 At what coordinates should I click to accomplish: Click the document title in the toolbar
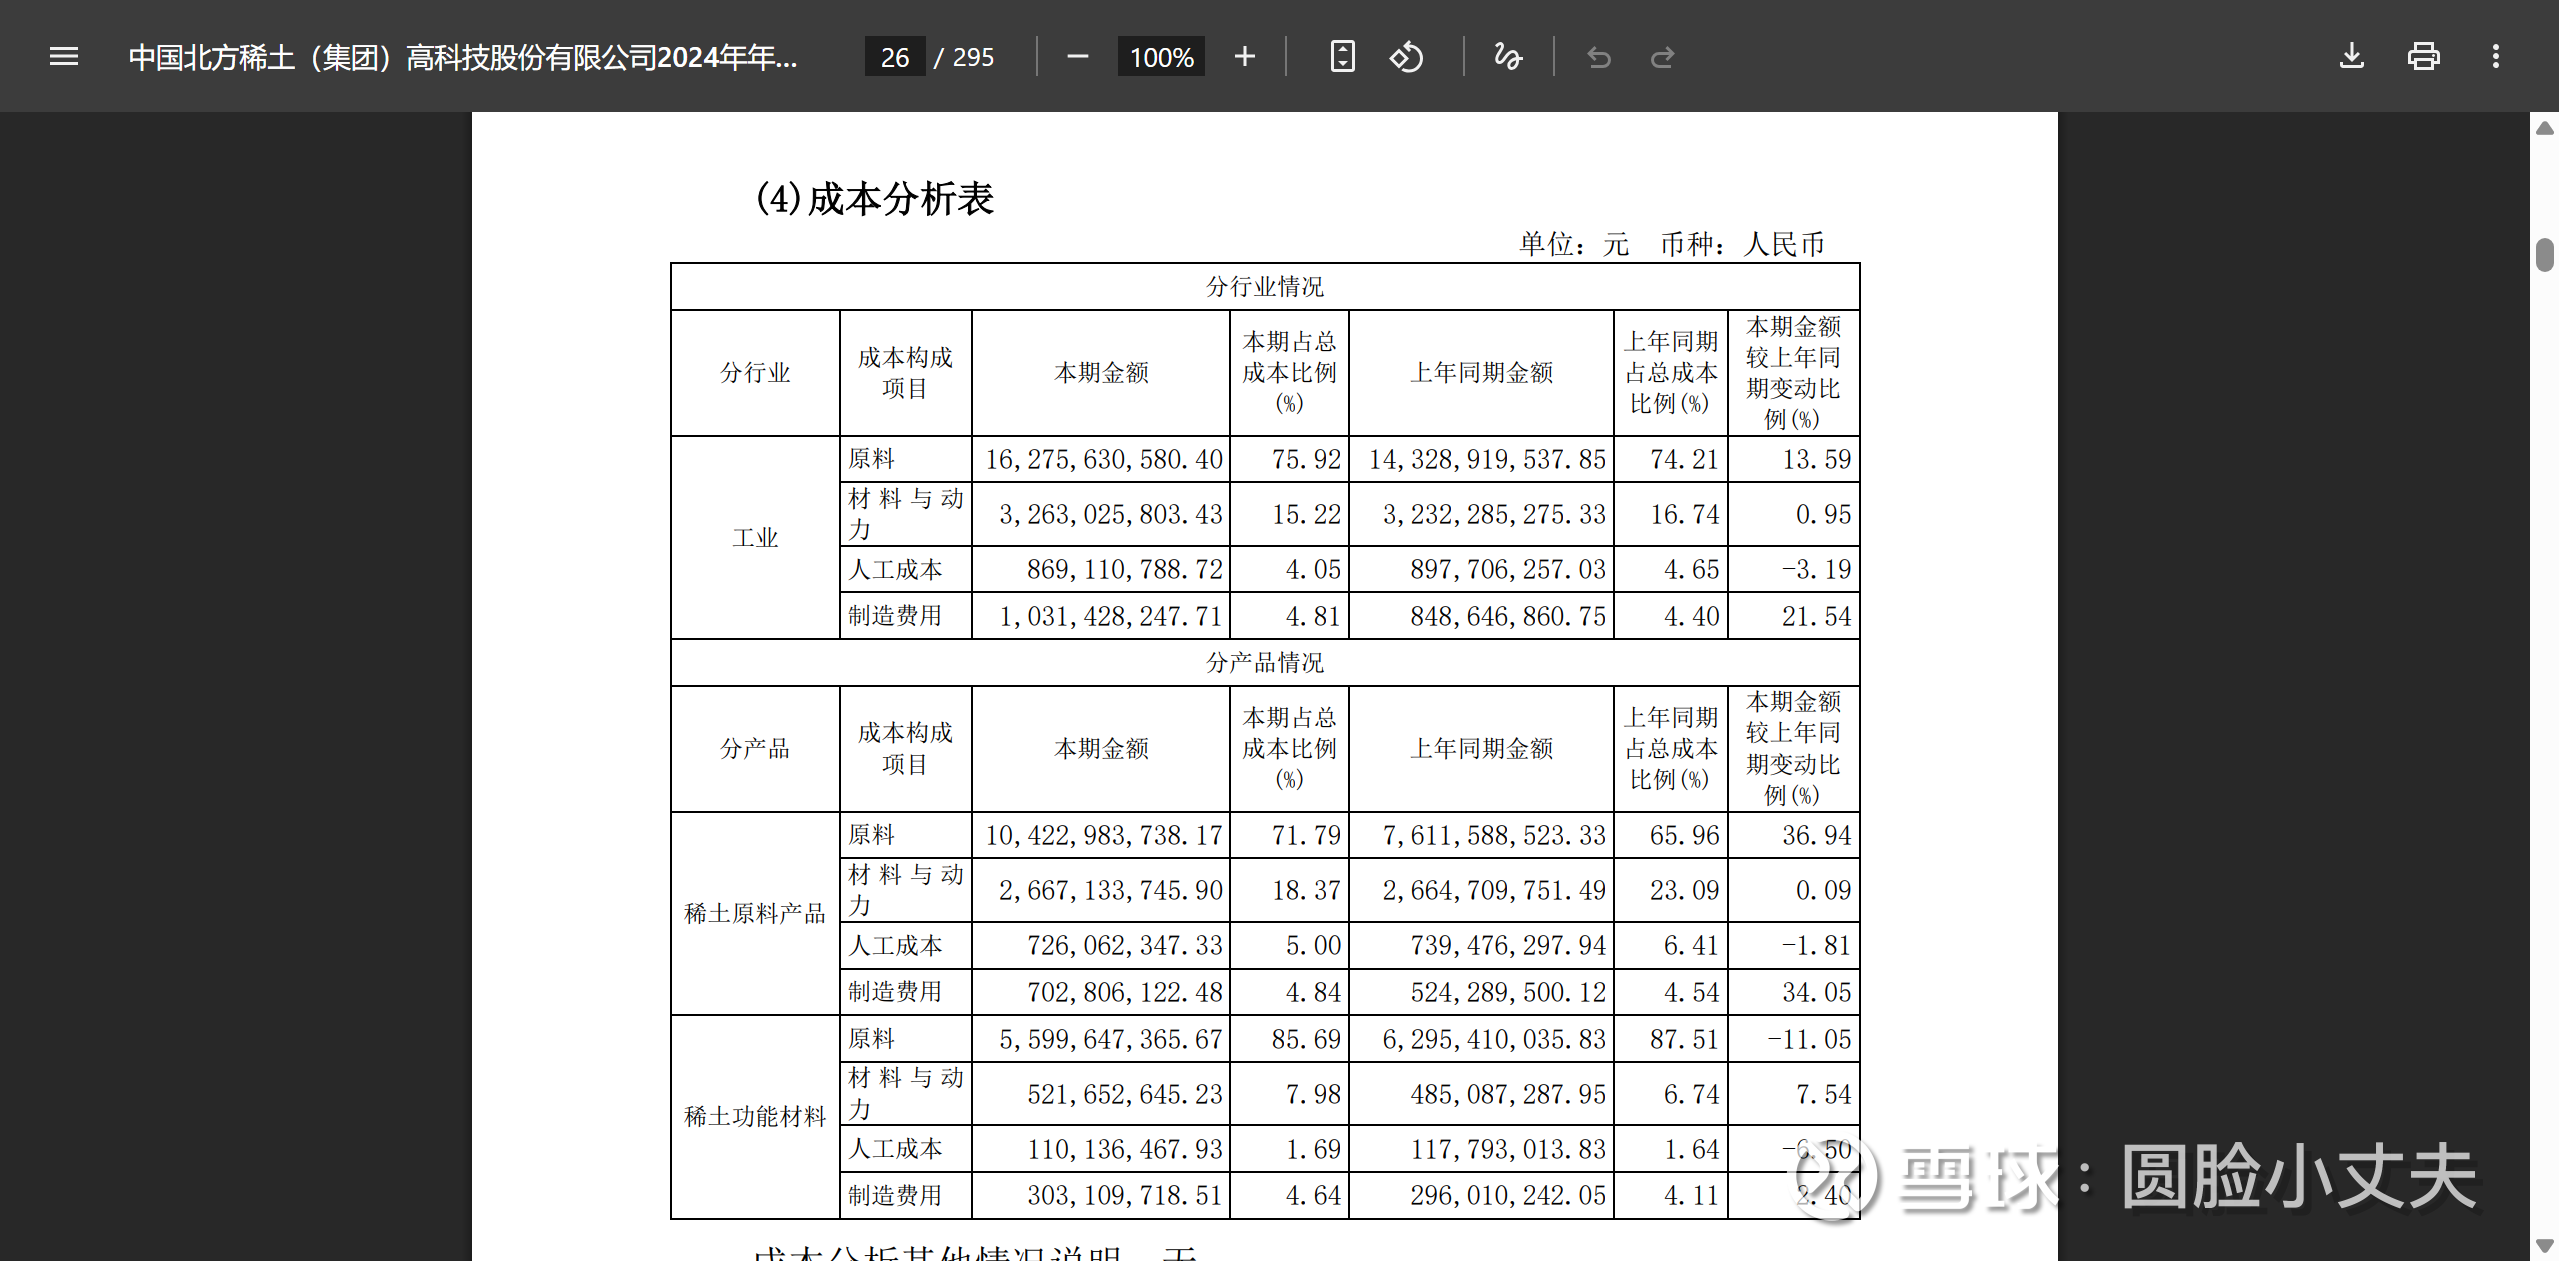coord(463,57)
